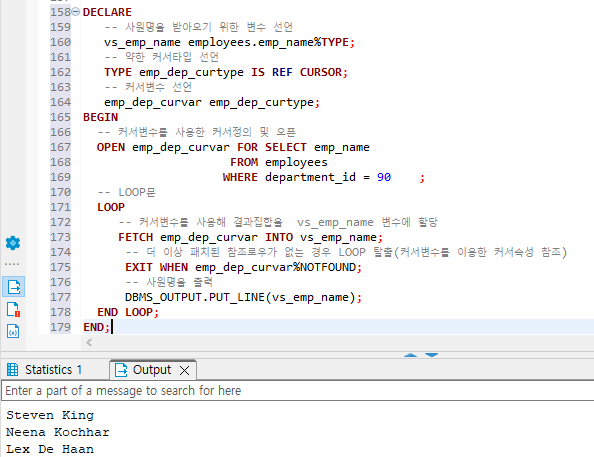Click the variables page icon in the sidebar

[x=13, y=331]
